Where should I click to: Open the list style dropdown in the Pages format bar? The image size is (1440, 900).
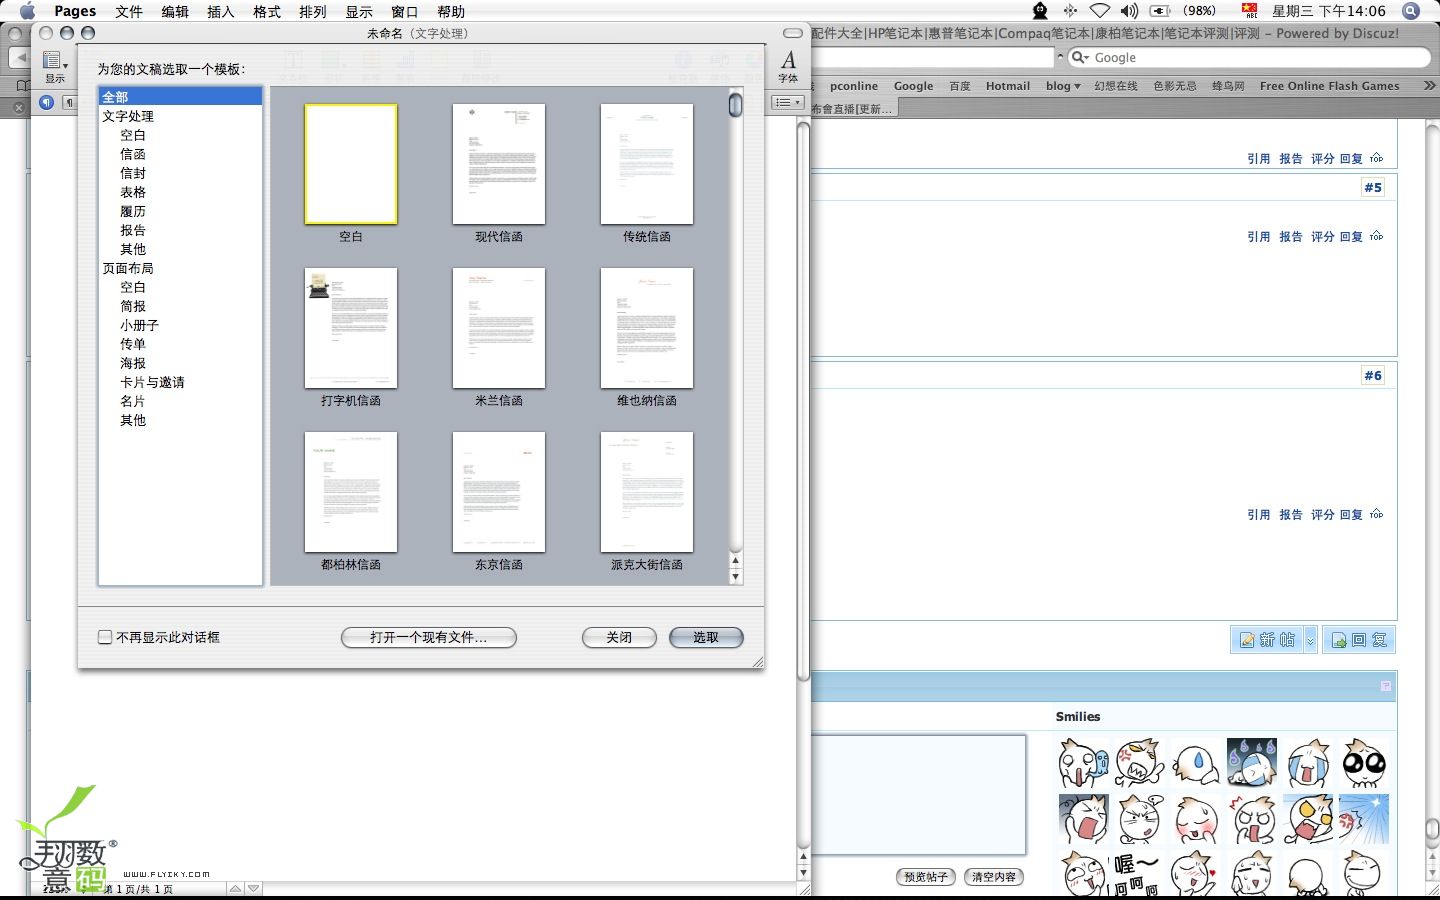(789, 102)
